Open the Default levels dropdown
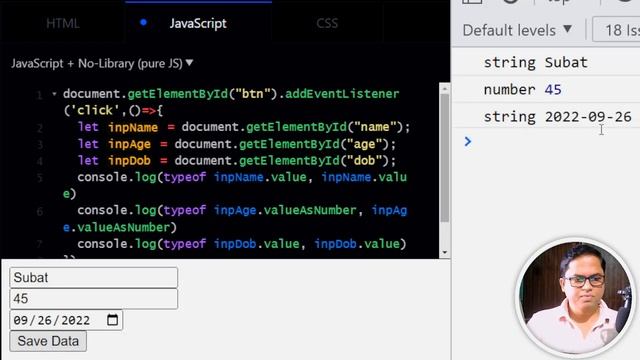This screenshot has height=360, width=640. pyautogui.click(x=517, y=30)
